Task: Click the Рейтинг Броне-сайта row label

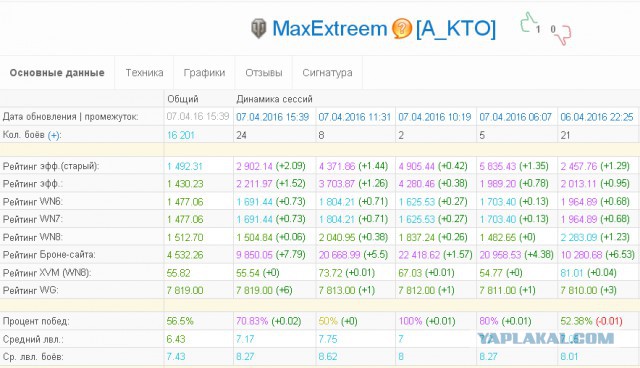Action: point(49,255)
